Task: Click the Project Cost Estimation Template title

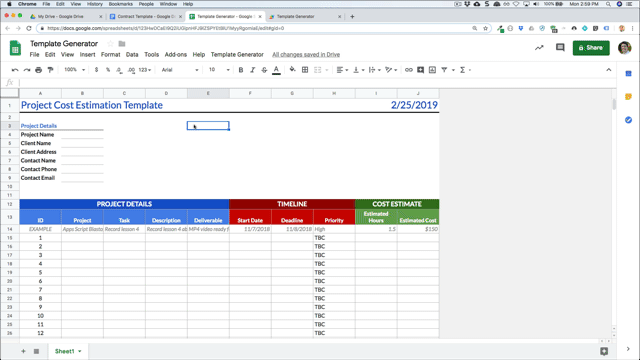Action: tap(92, 105)
